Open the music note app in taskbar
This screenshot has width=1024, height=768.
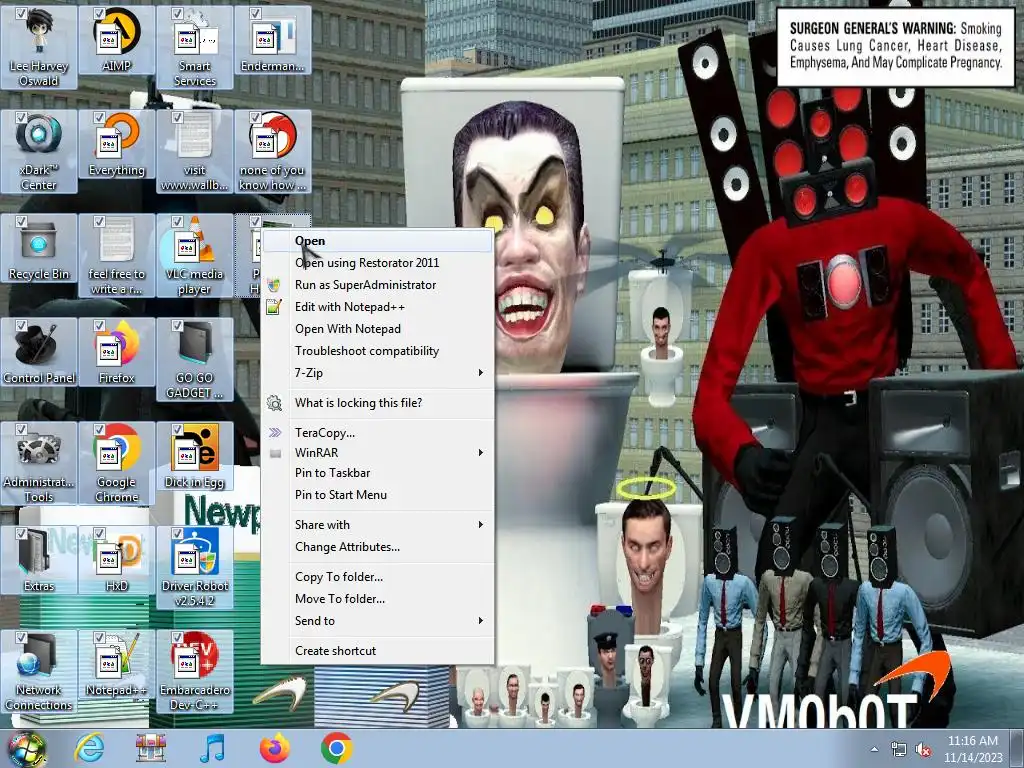pos(212,748)
